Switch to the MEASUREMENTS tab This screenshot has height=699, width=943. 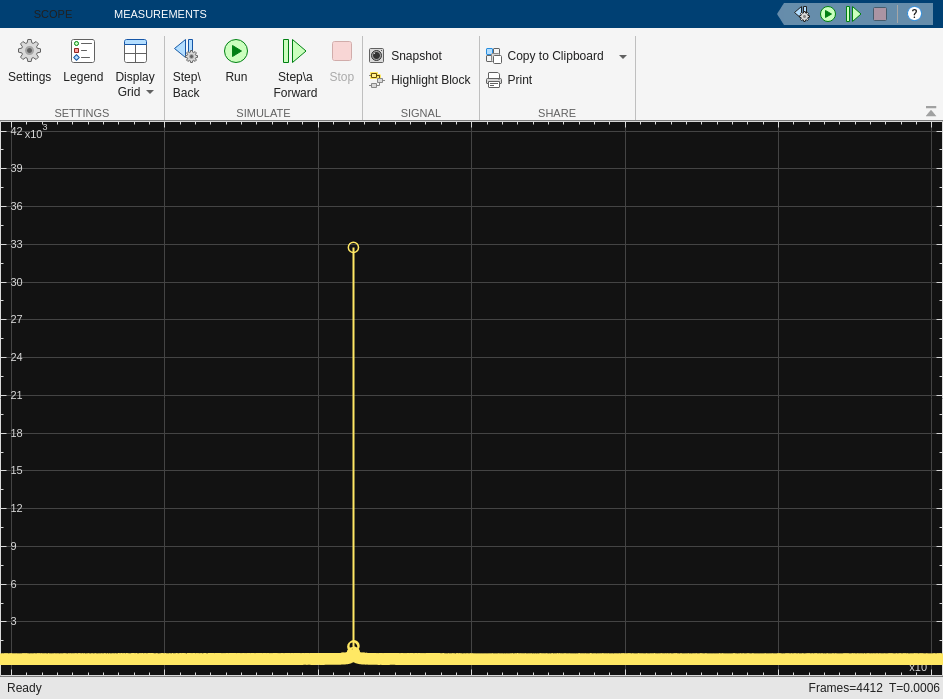(x=160, y=14)
